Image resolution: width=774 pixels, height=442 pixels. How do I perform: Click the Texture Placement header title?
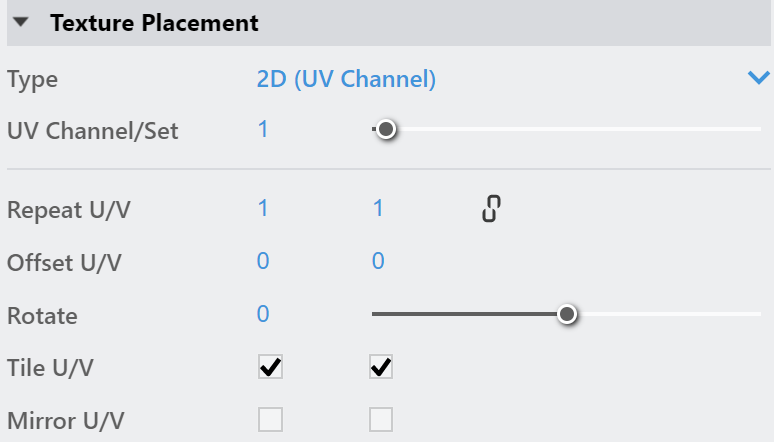[x=154, y=23]
